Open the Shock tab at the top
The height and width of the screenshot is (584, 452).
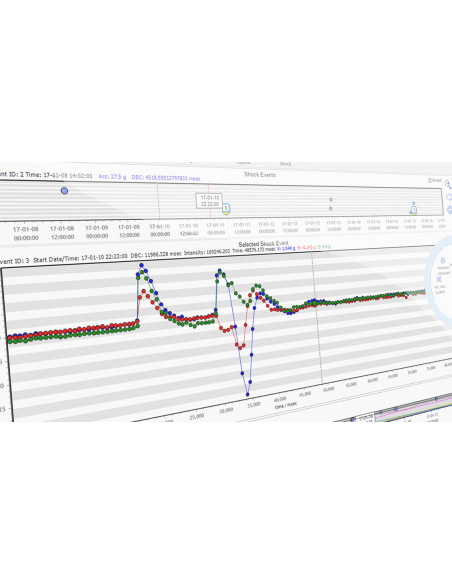285,164
